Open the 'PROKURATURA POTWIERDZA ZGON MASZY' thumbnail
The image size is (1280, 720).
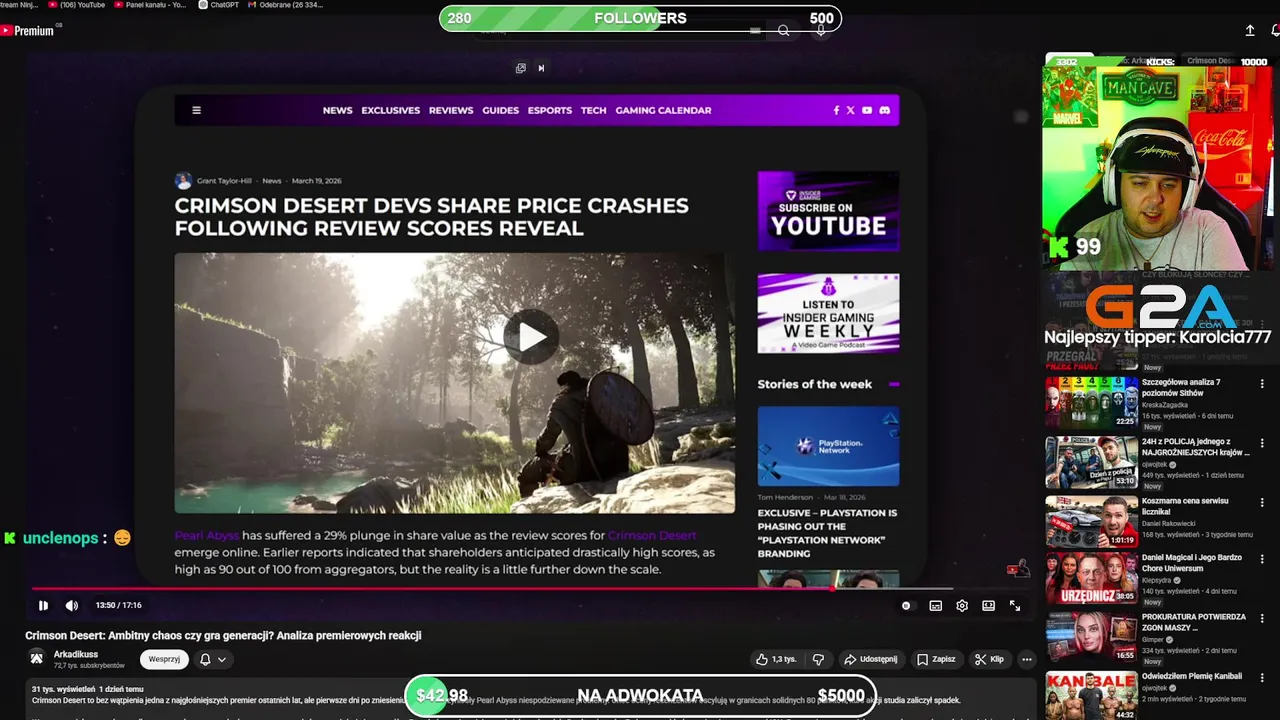coord(1092,637)
